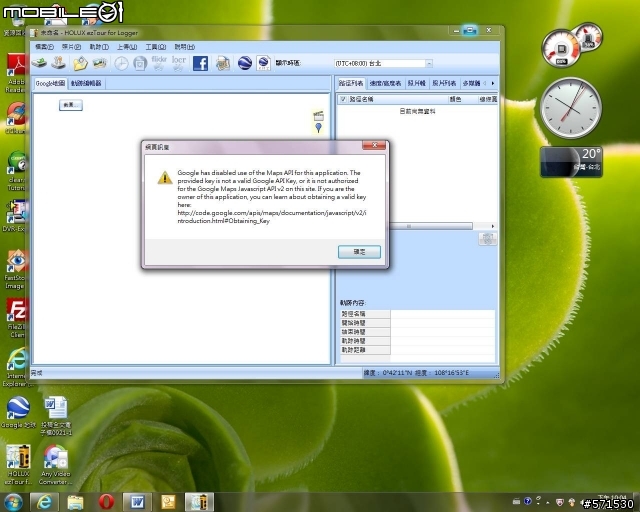Toggle the select-all checkbox in track list header
Viewport: 640px width, 512px height.
click(343, 99)
